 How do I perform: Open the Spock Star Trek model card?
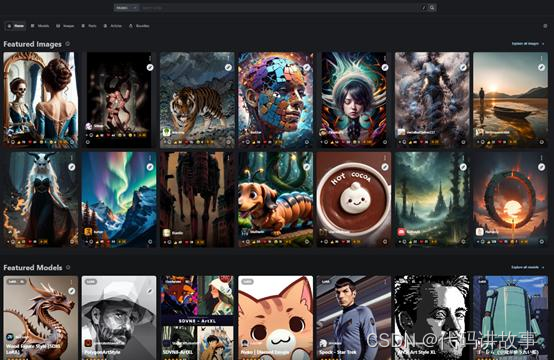click(354, 318)
